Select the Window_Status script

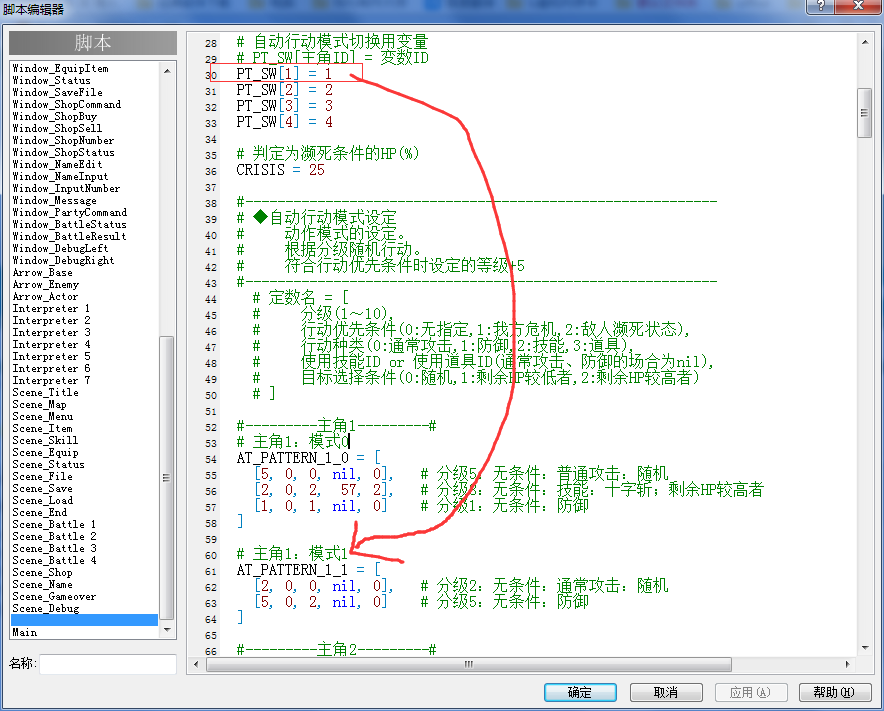51,81
